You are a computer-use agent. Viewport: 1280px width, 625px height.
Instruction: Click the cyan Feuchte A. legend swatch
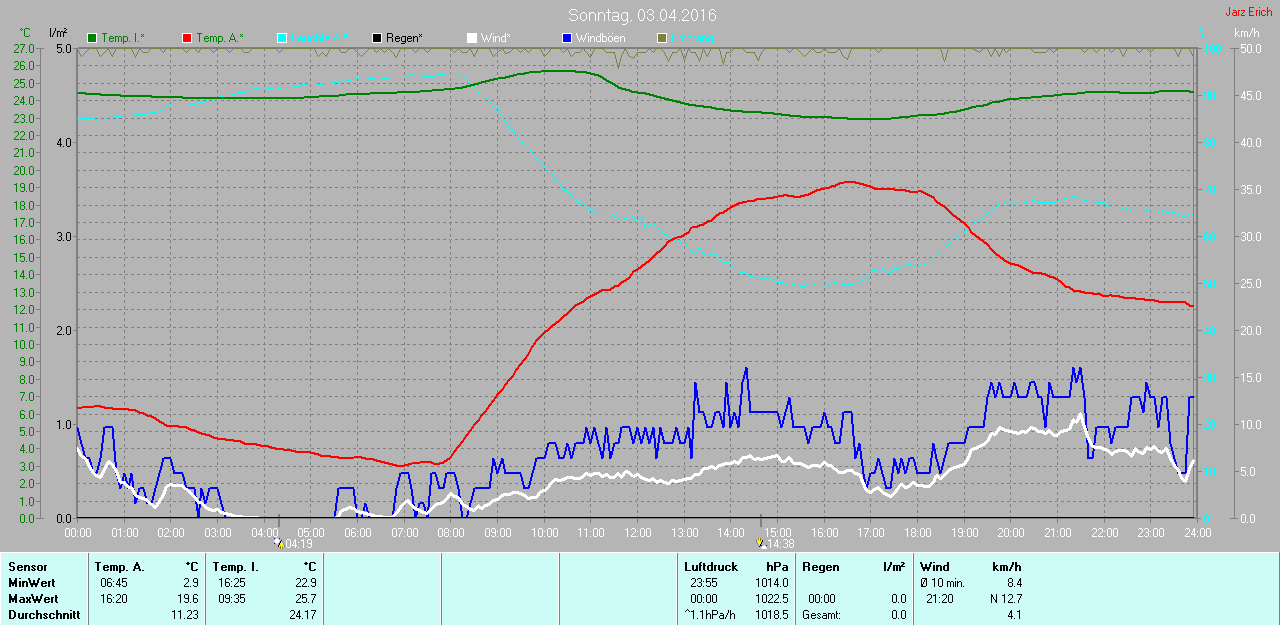(282, 38)
